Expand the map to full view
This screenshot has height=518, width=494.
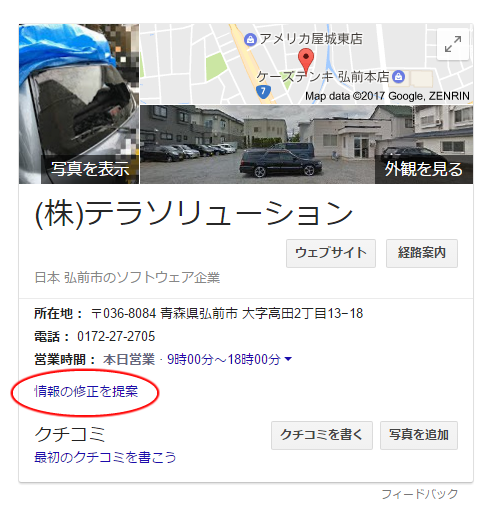tap(453, 44)
